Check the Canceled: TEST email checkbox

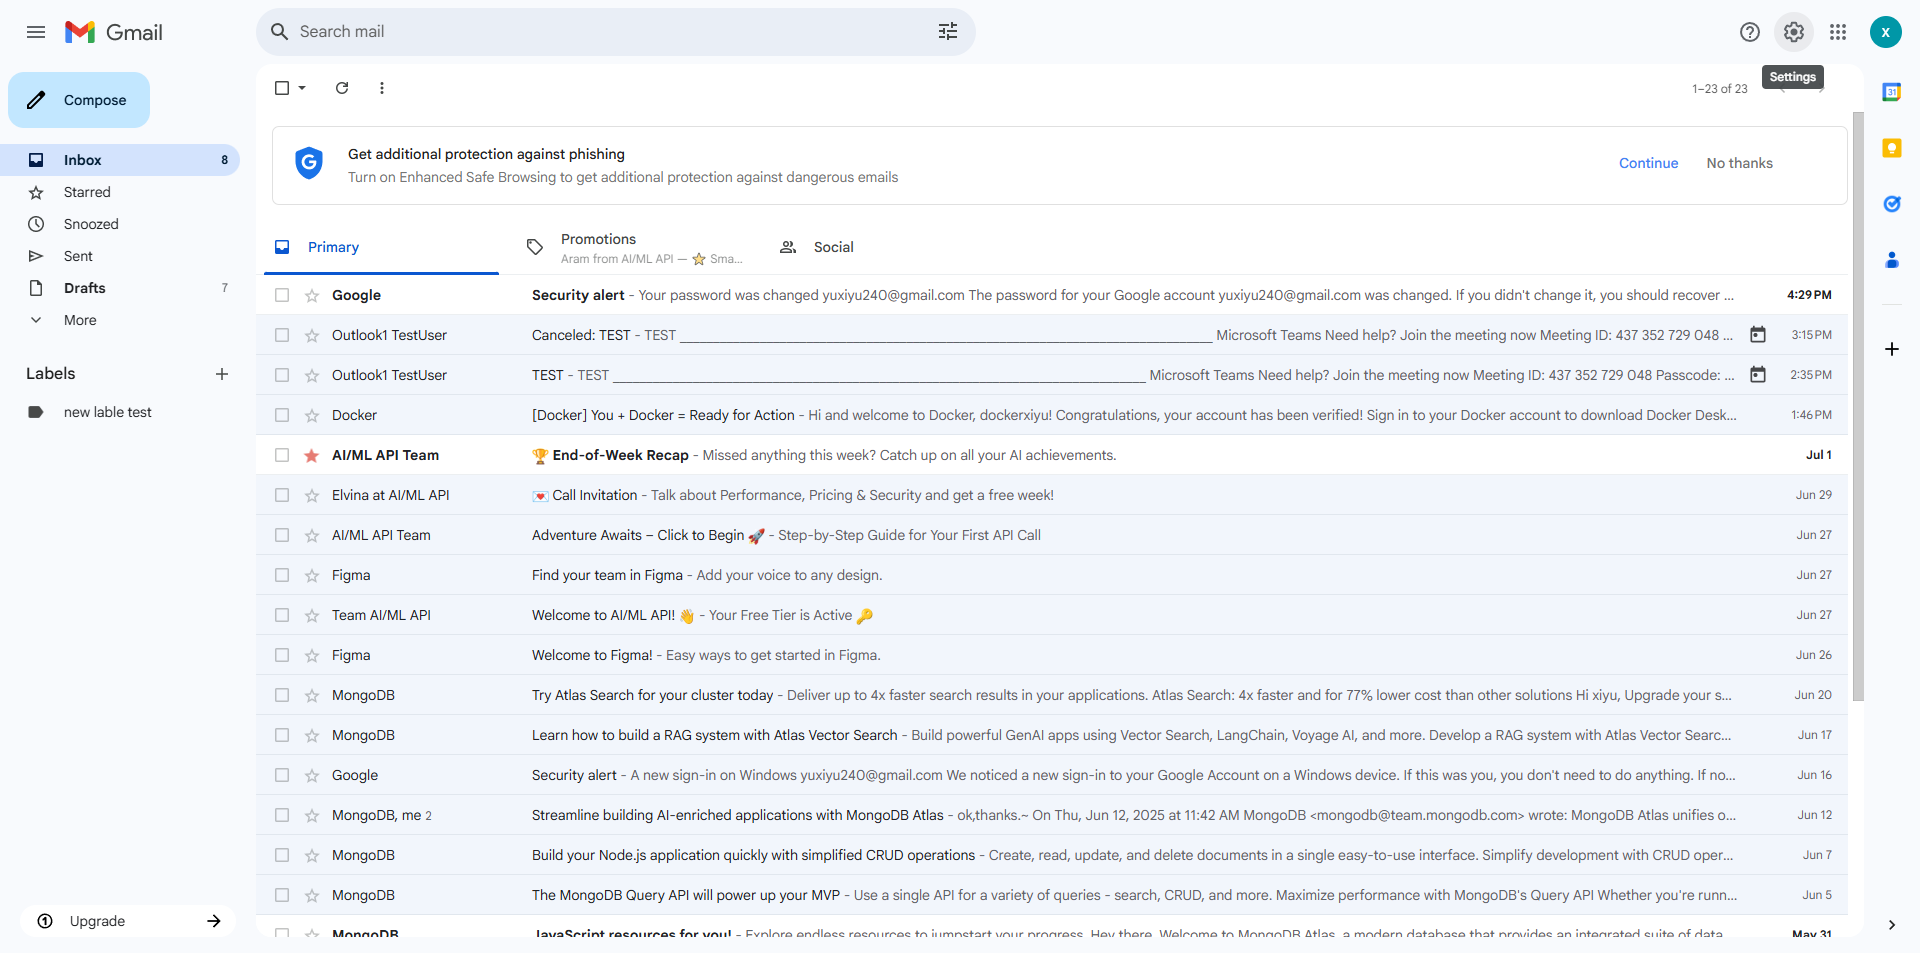(x=282, y=335)
